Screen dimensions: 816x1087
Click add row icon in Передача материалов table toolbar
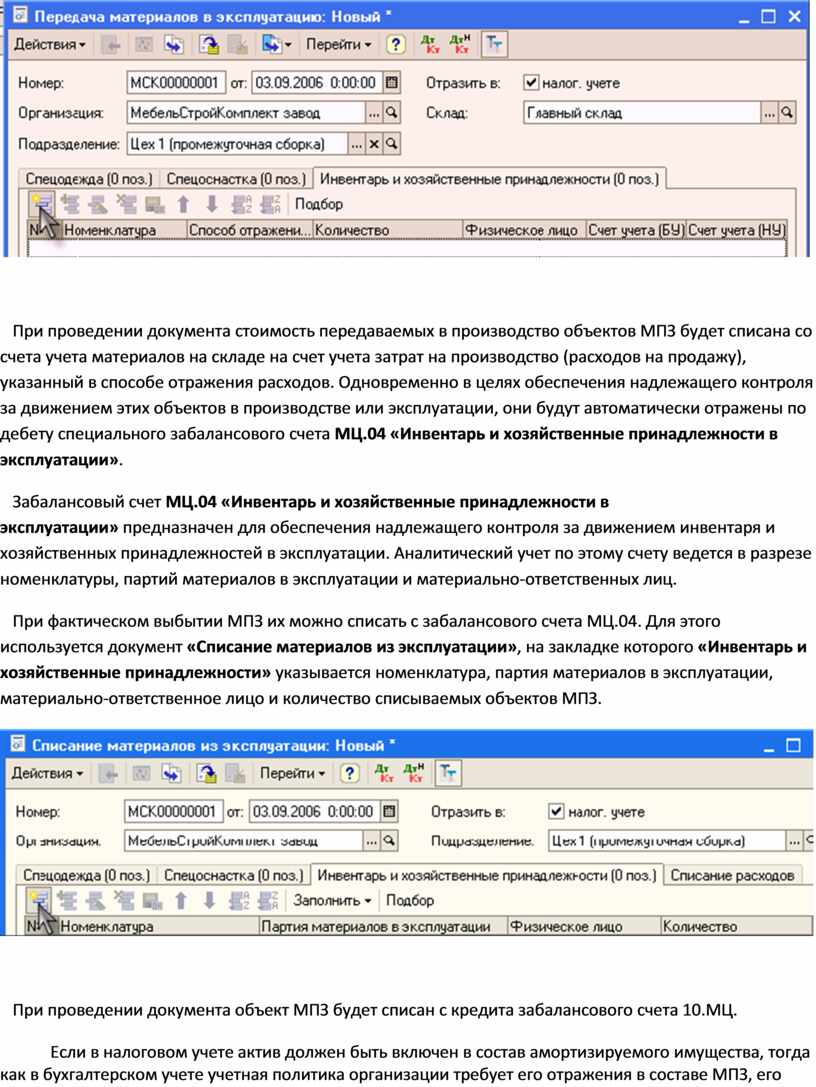click(42, 205)
